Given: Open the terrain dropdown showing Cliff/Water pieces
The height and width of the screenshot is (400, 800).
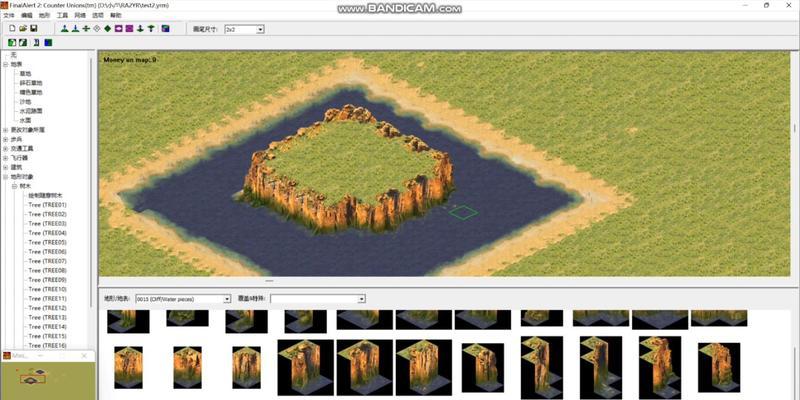Looking at the screenshot, I should click(183, 299).
